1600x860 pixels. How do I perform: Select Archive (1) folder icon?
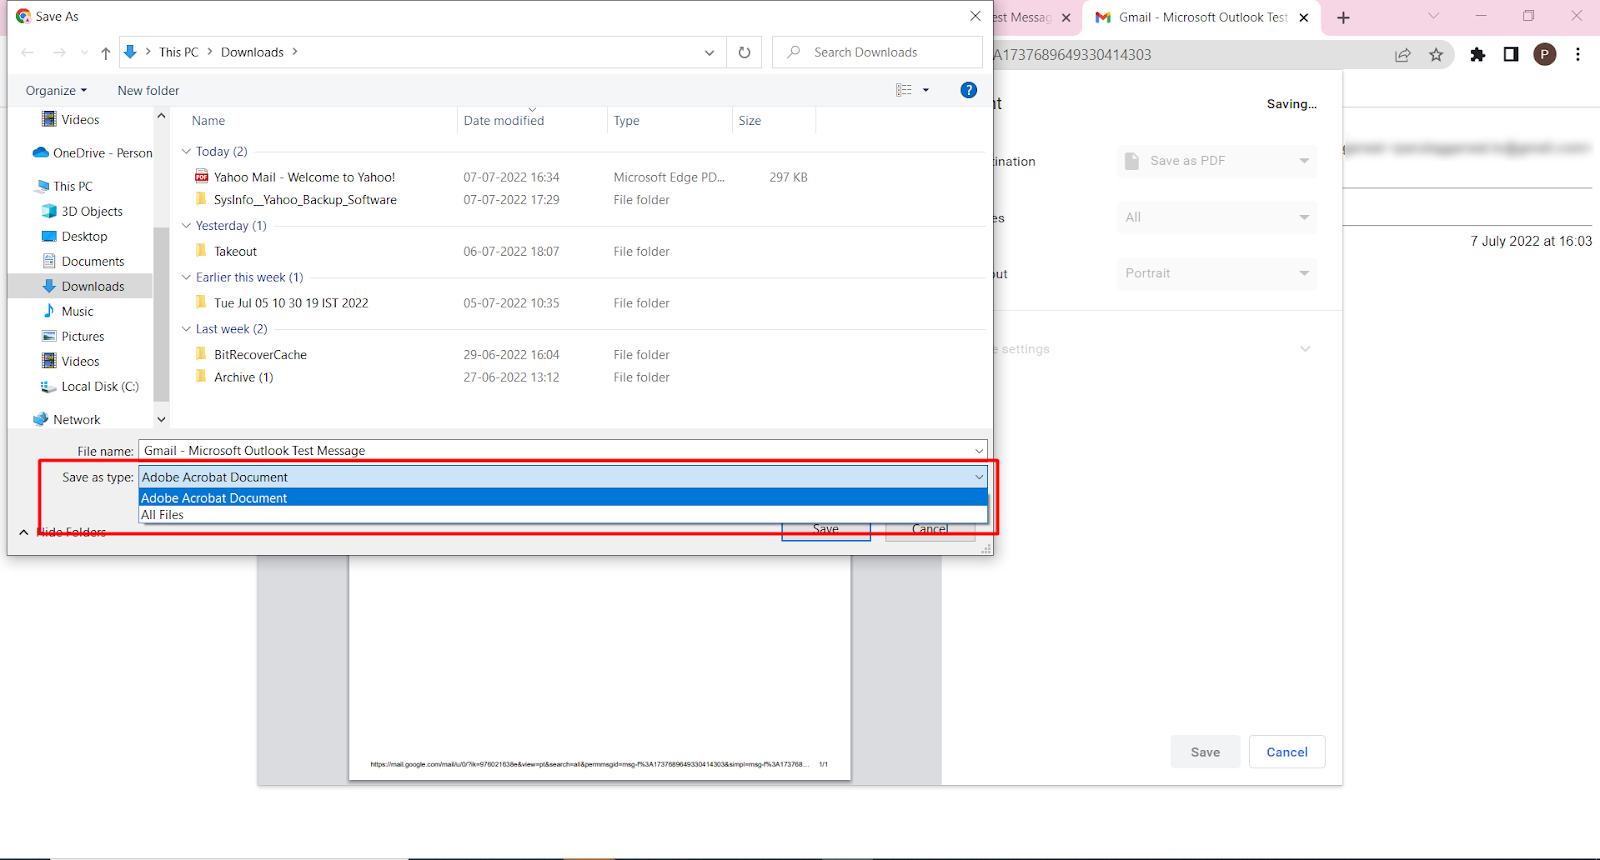click(x=201, y=377)
